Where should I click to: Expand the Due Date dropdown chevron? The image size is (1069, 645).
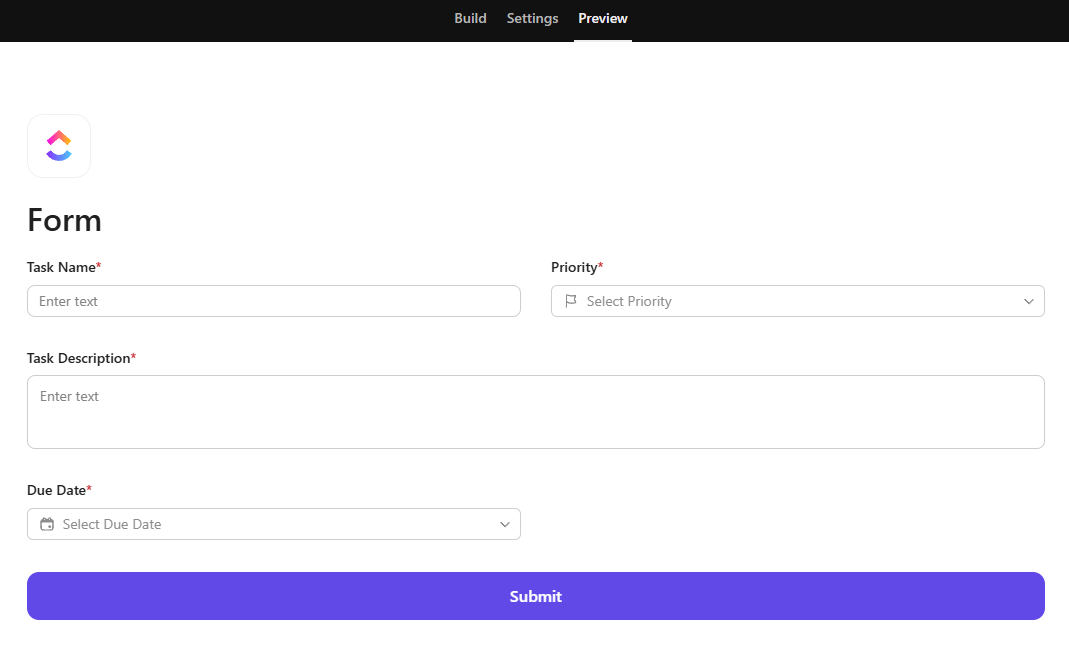[505, 524]
